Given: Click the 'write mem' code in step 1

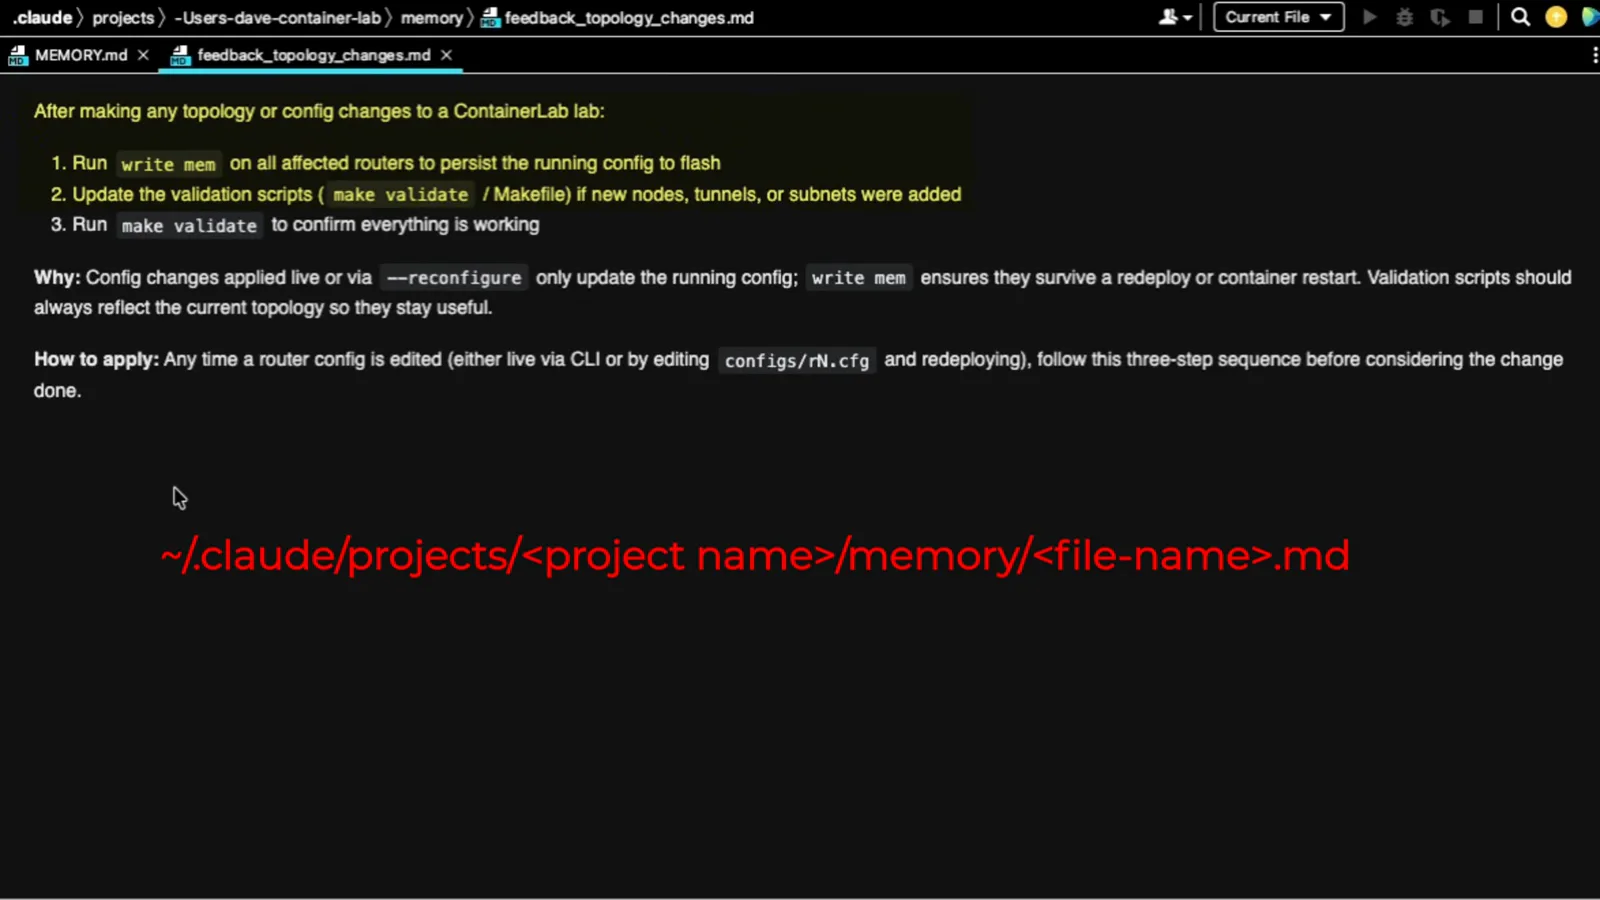Looking at the screenshot, I should point(168,164).
